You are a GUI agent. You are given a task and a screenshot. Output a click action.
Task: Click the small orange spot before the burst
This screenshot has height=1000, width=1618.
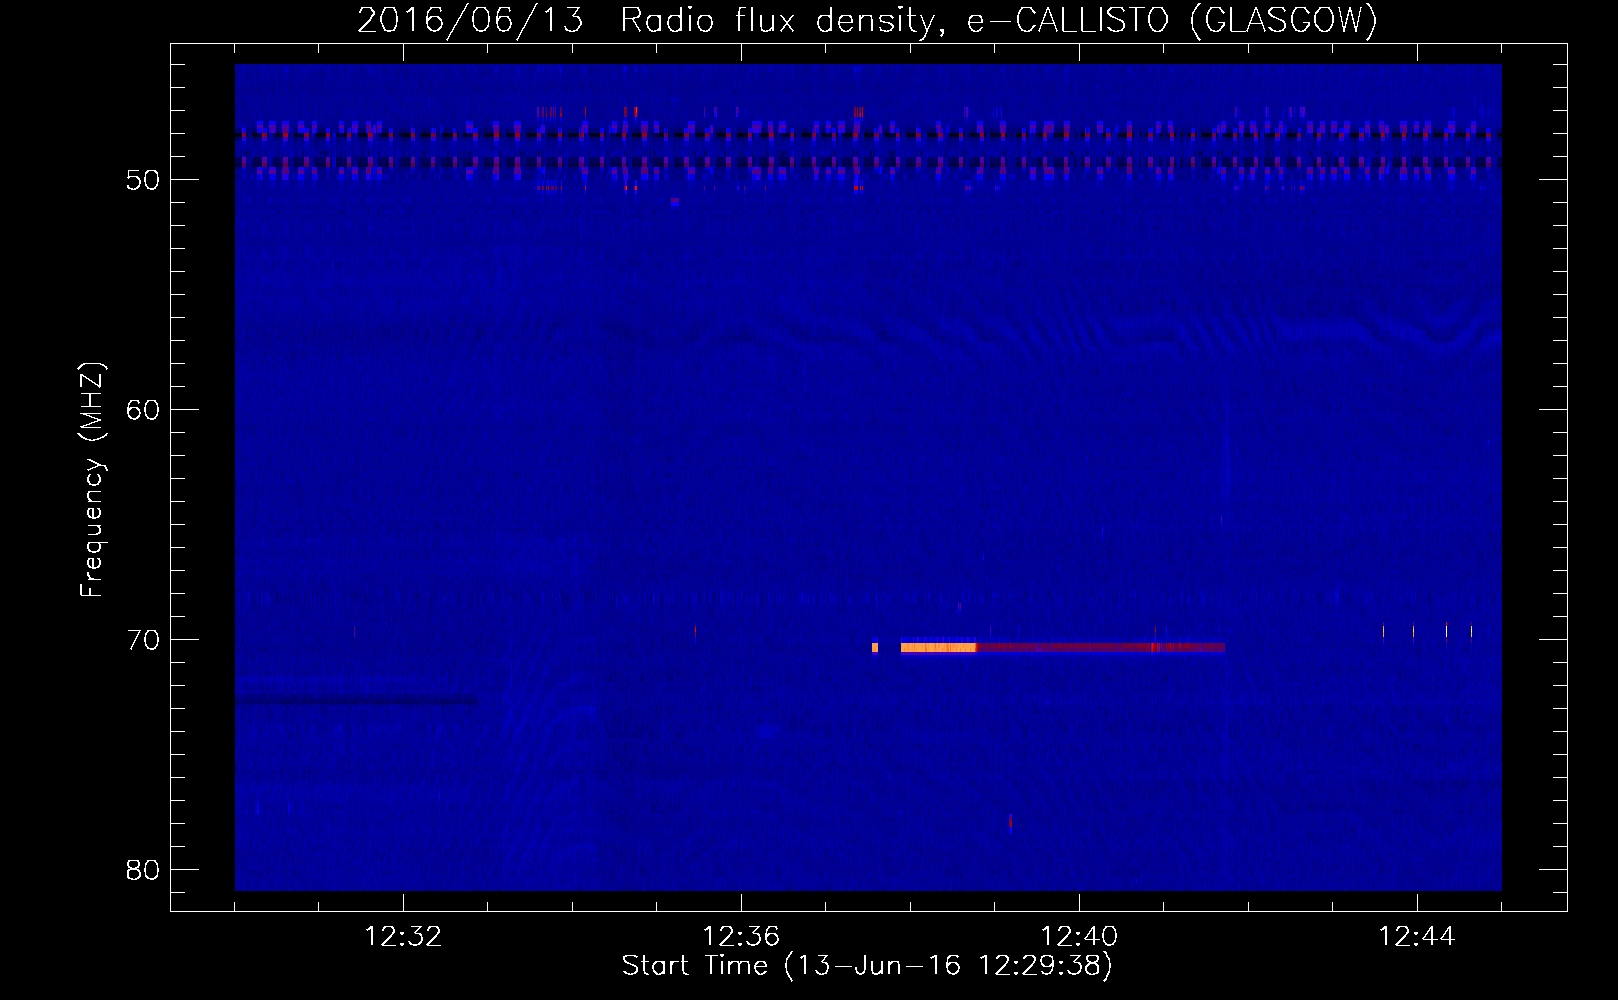click(875, 648)
